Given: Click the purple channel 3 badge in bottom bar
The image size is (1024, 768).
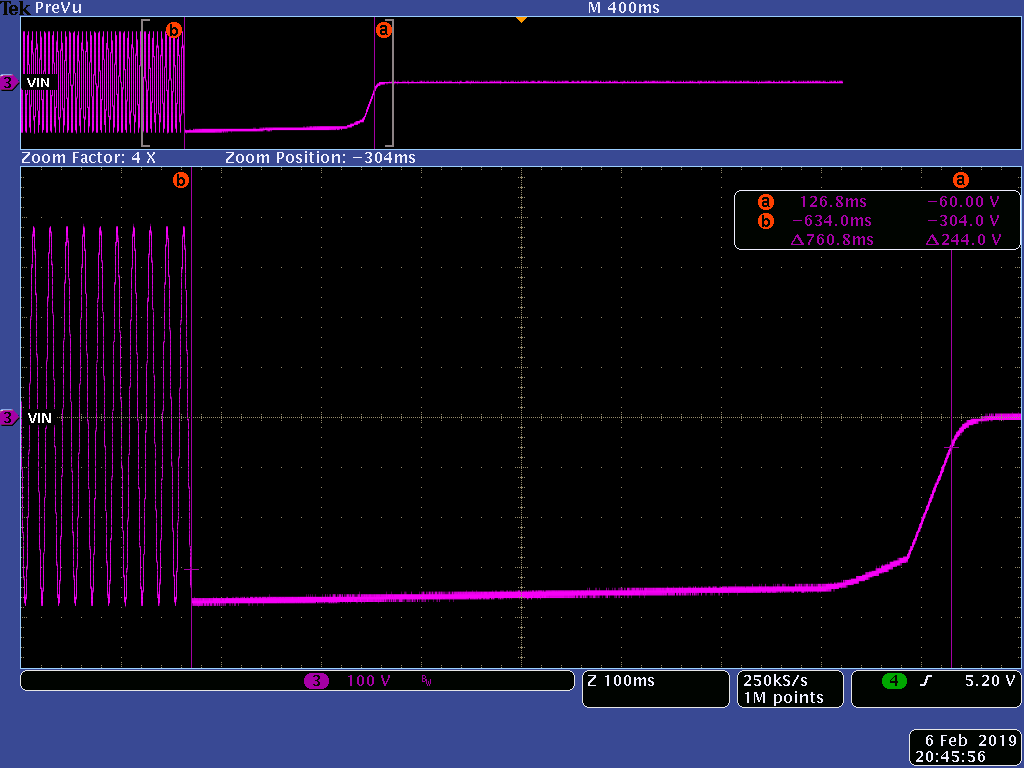Looking at the screenshot, I should 316,681.
